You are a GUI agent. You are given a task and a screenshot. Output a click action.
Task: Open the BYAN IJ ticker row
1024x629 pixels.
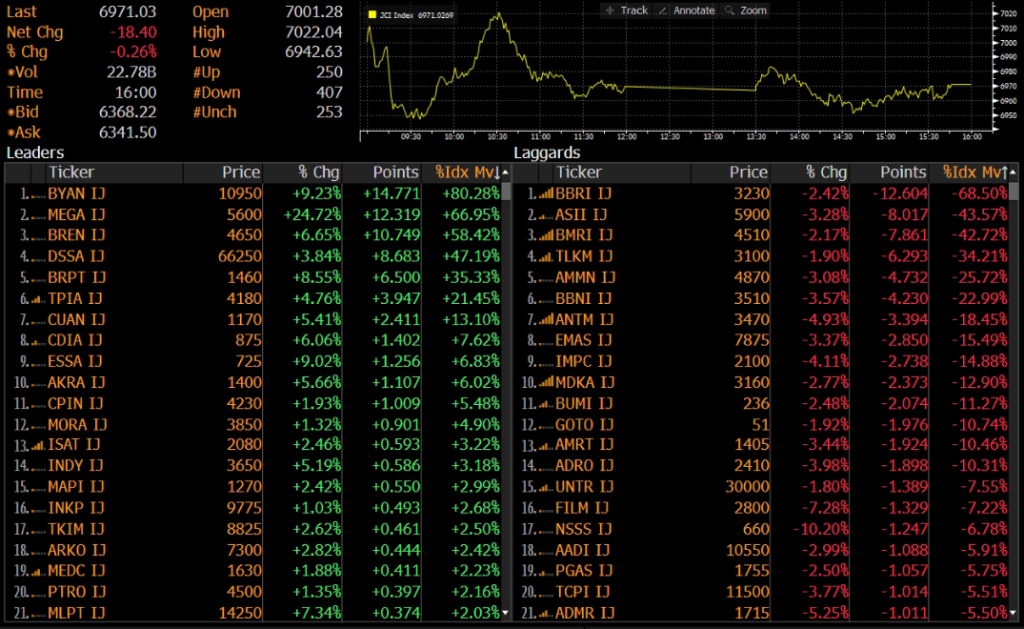[73, 193]
